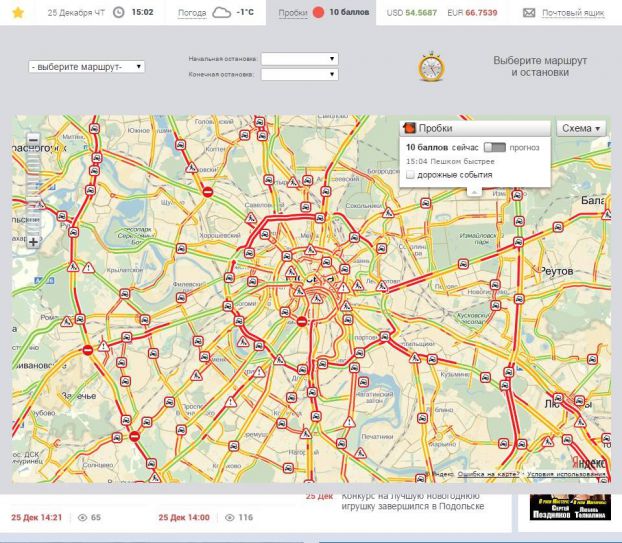Click the warning triangle near Печатники
622x543 pixels.
point(349,422)
